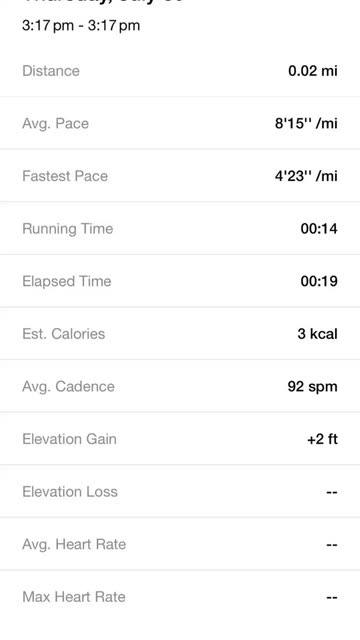360x640 pixels.
Task: Select the Elevation Loss row
Action: click(180, 492)
